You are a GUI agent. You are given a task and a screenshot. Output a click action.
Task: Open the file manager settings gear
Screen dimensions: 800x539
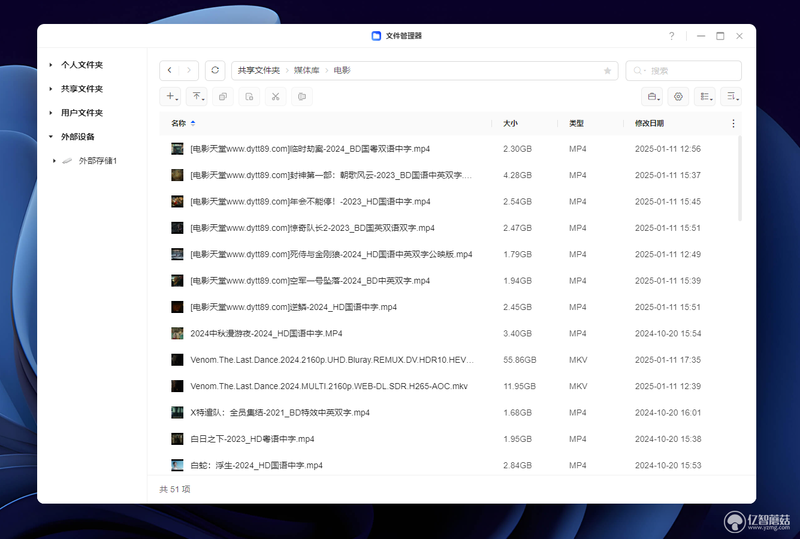tap(678, 96)
